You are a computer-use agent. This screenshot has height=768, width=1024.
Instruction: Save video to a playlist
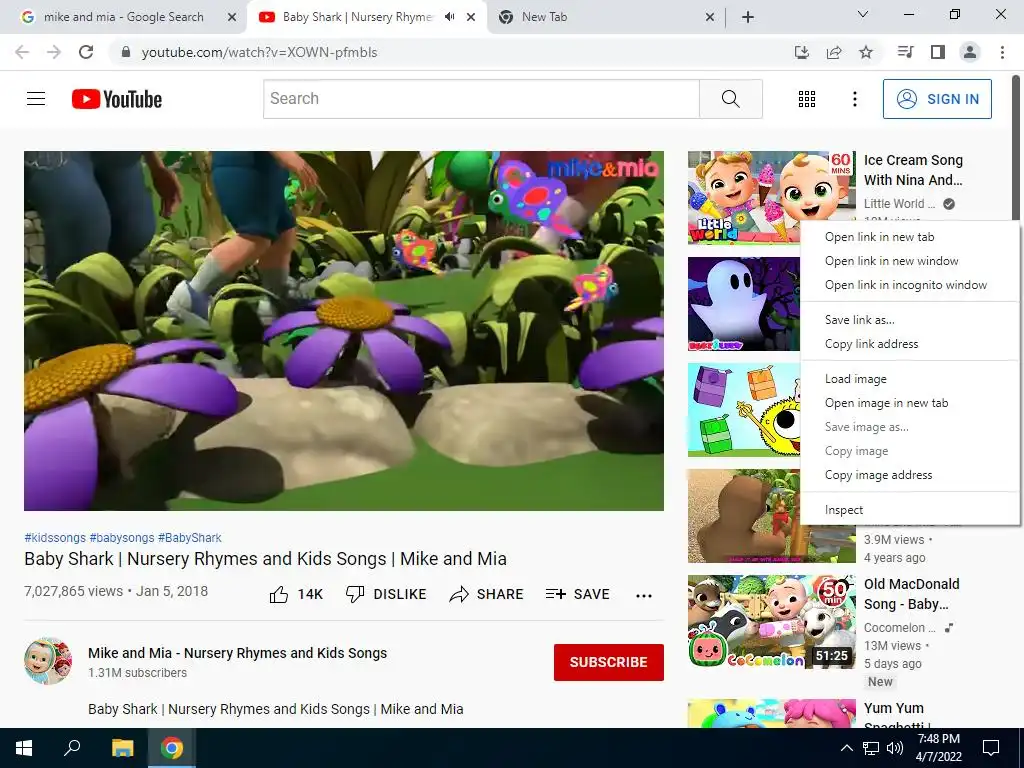[577, 594]
